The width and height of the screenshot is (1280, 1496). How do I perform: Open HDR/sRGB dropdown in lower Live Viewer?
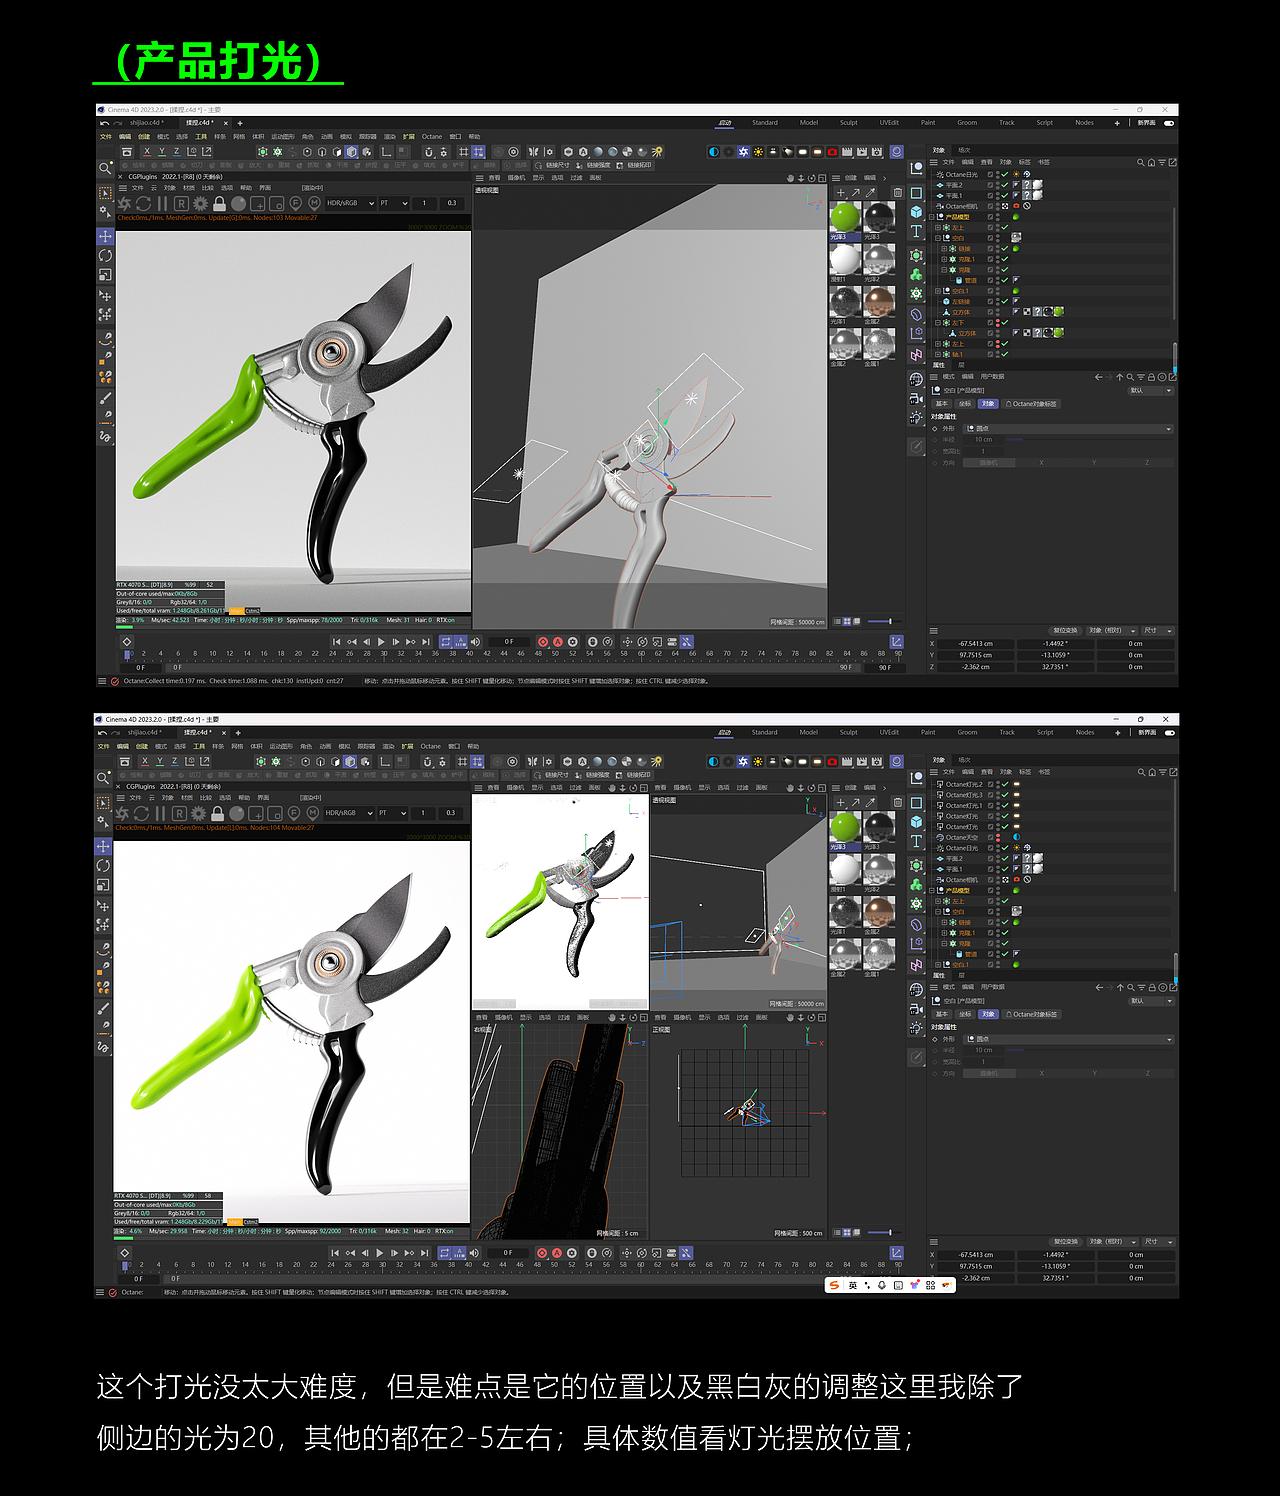tap(348, 813)
